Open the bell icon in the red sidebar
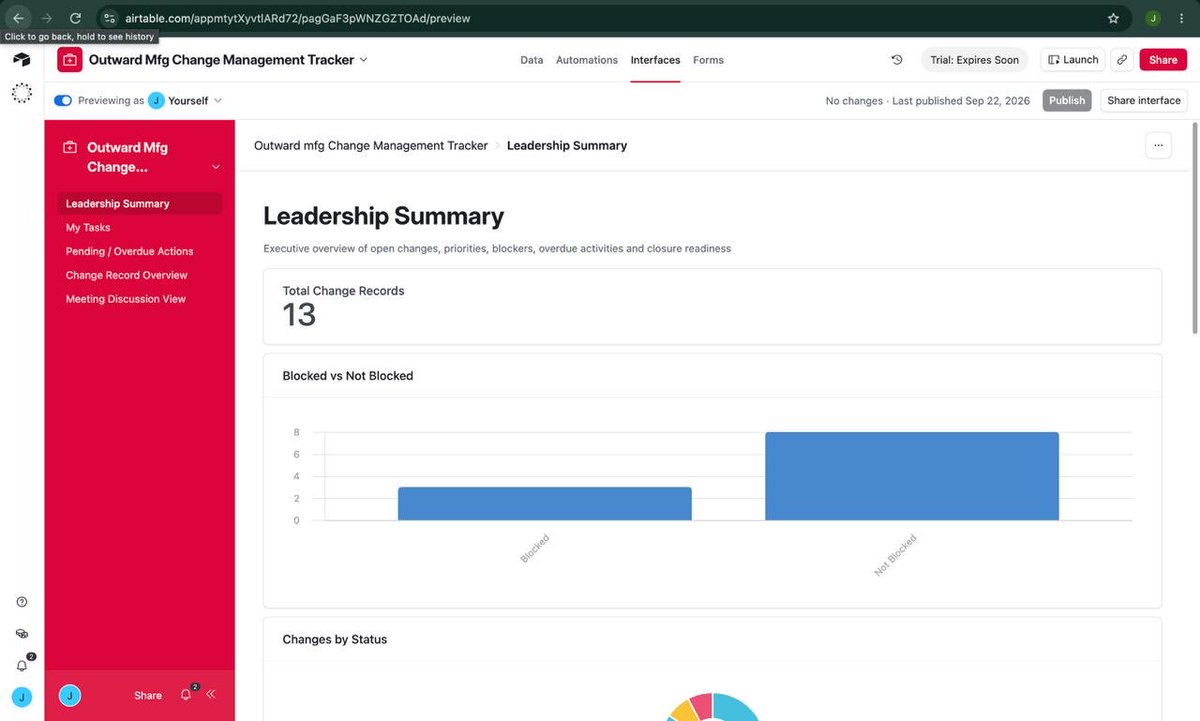Screen dimensions: 1200x721 pyautogui.click(x=186, y=694)
